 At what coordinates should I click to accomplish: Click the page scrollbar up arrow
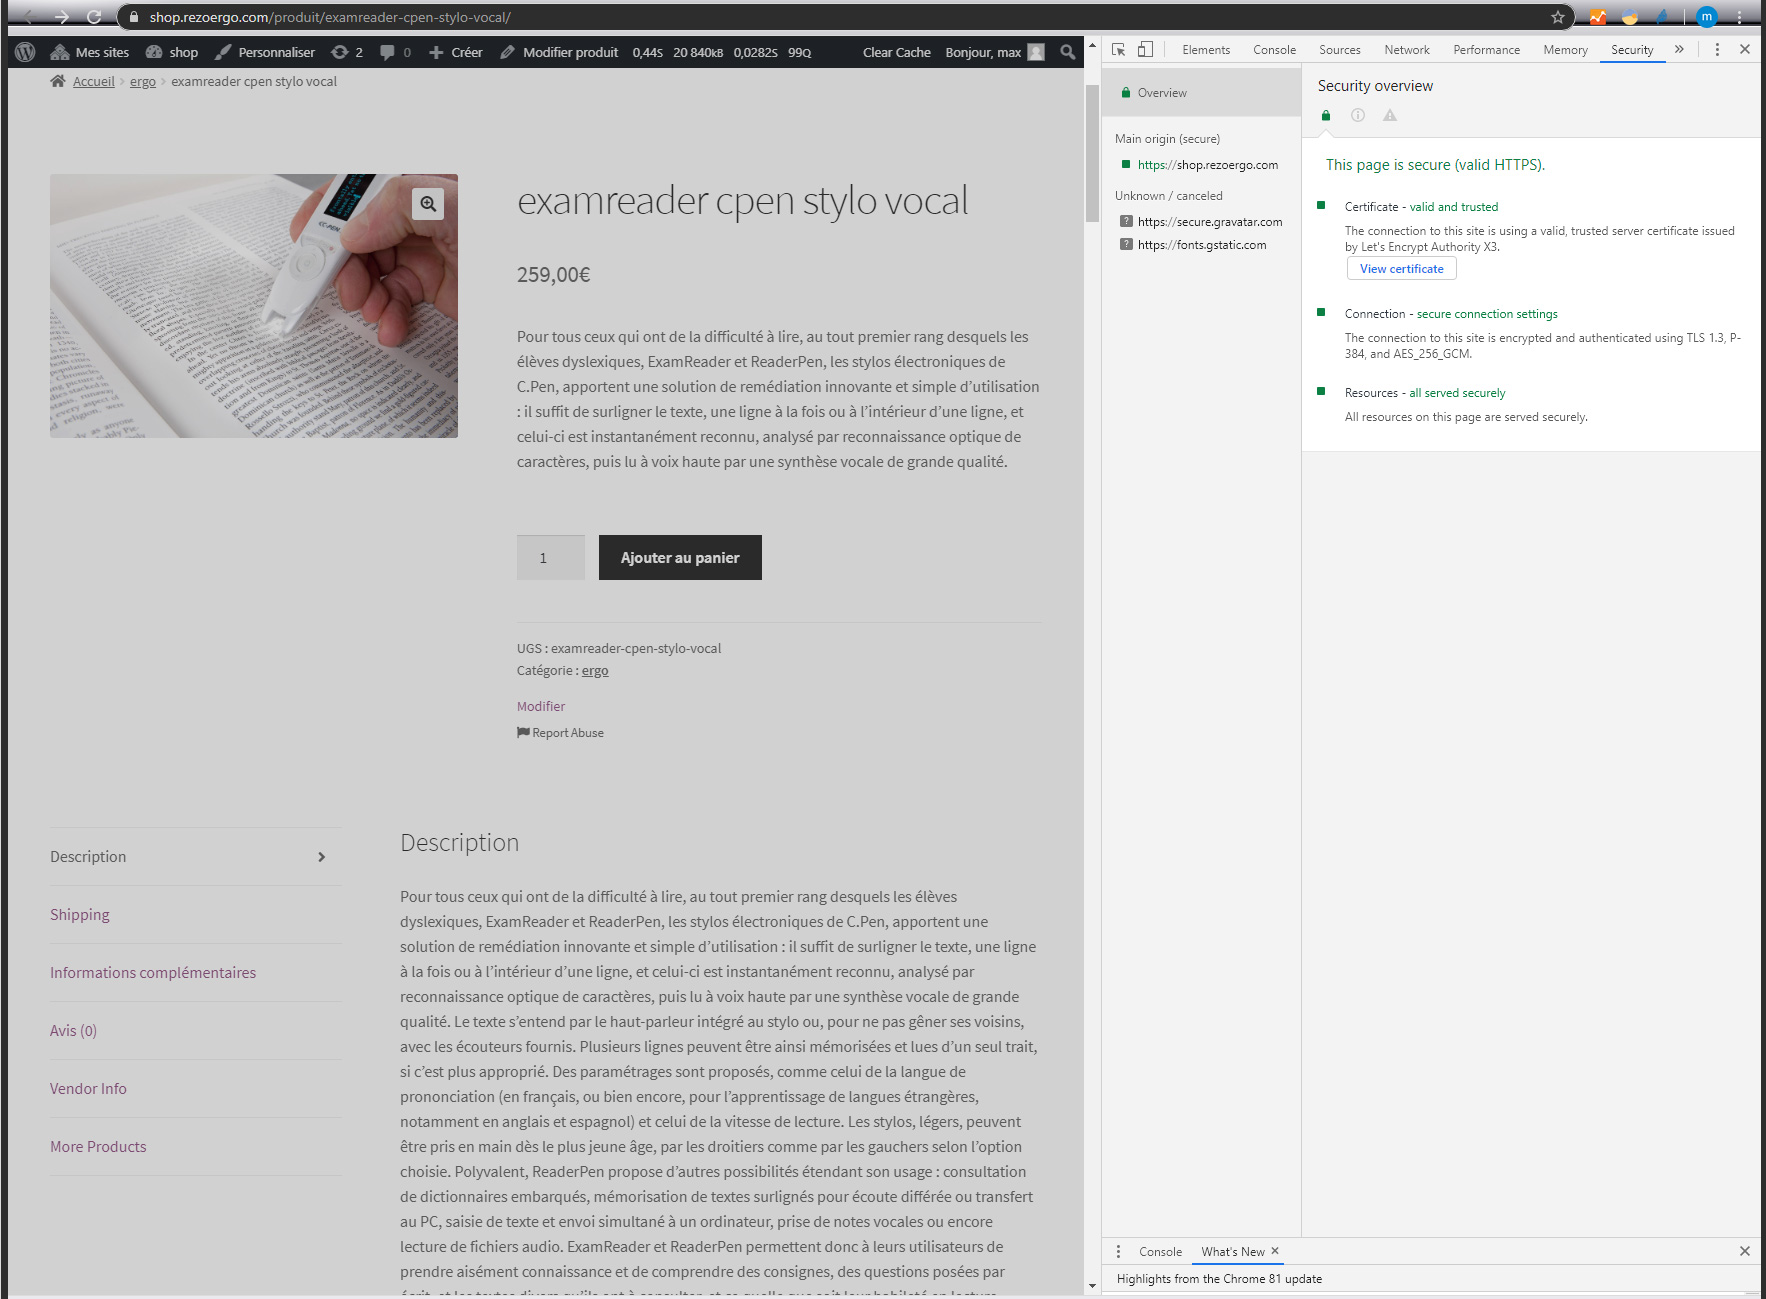pyautogui.click(x=1092, y=46)
